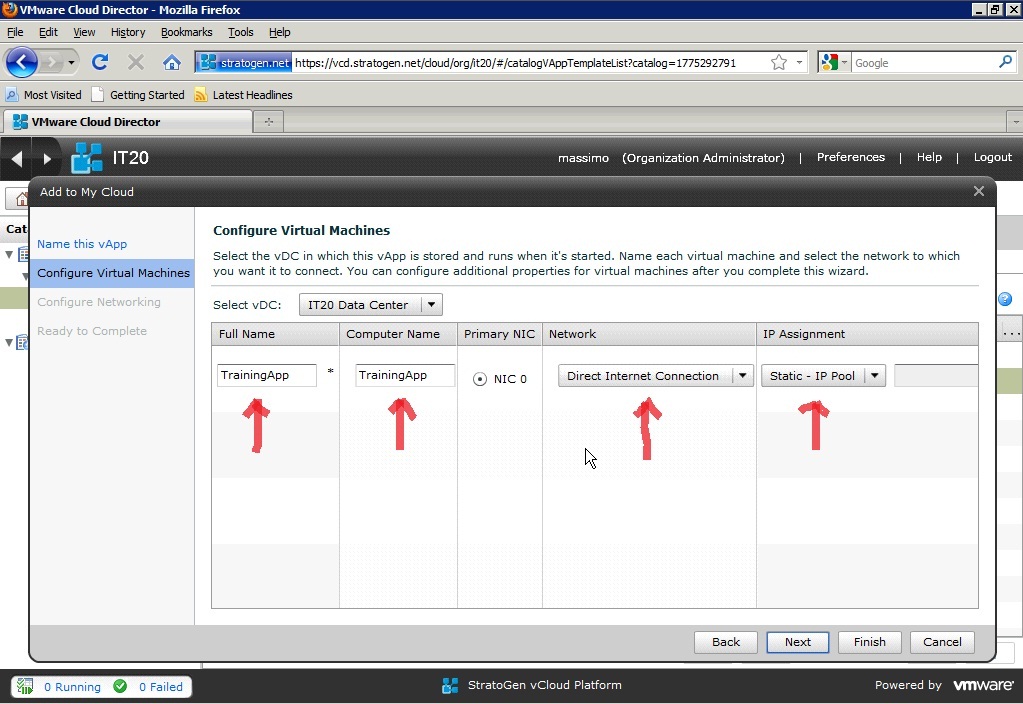The image size is (1023, 704).
Task: Open the vCloud Director Help link
Action: click(x=929, y=157)
